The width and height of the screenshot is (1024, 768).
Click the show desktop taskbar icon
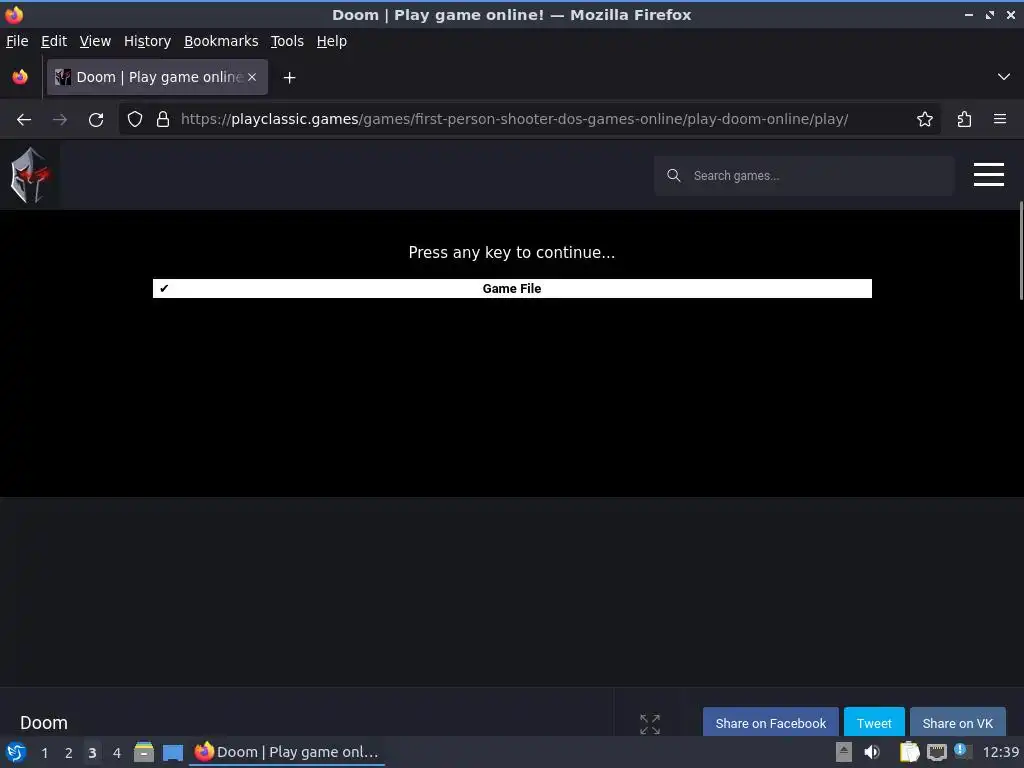click(173, 752)
